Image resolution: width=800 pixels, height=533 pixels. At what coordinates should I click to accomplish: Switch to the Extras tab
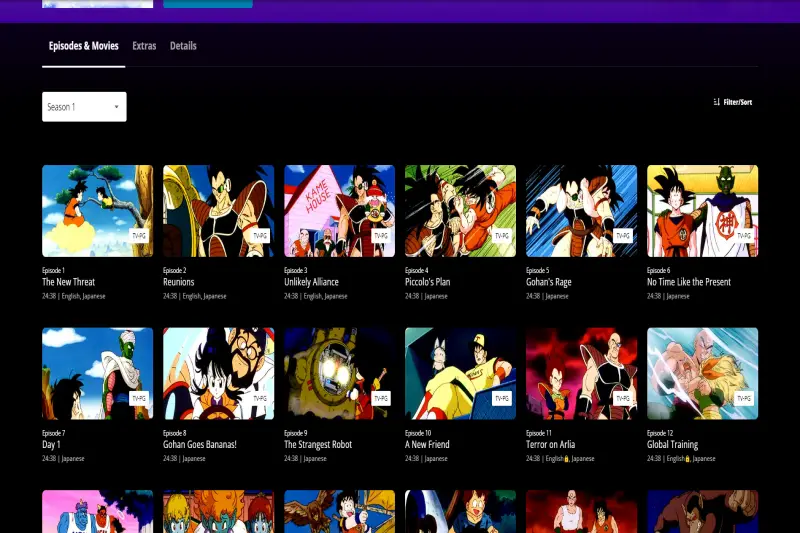tap(144, 46)
